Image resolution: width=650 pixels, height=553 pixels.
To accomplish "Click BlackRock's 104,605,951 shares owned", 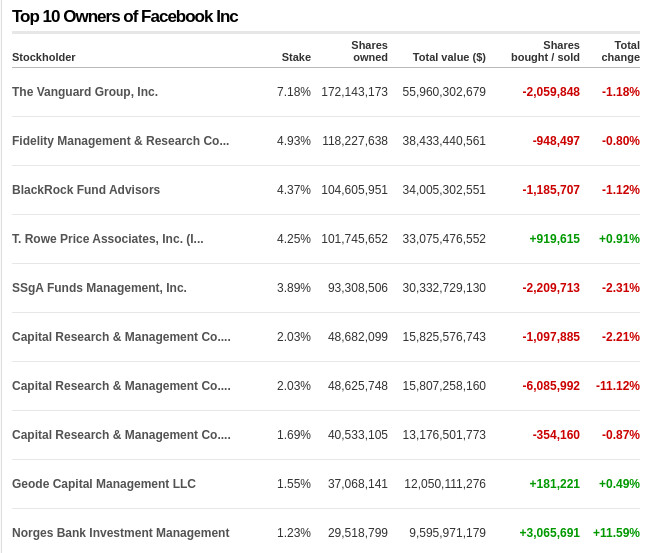I will coord(354,190).
